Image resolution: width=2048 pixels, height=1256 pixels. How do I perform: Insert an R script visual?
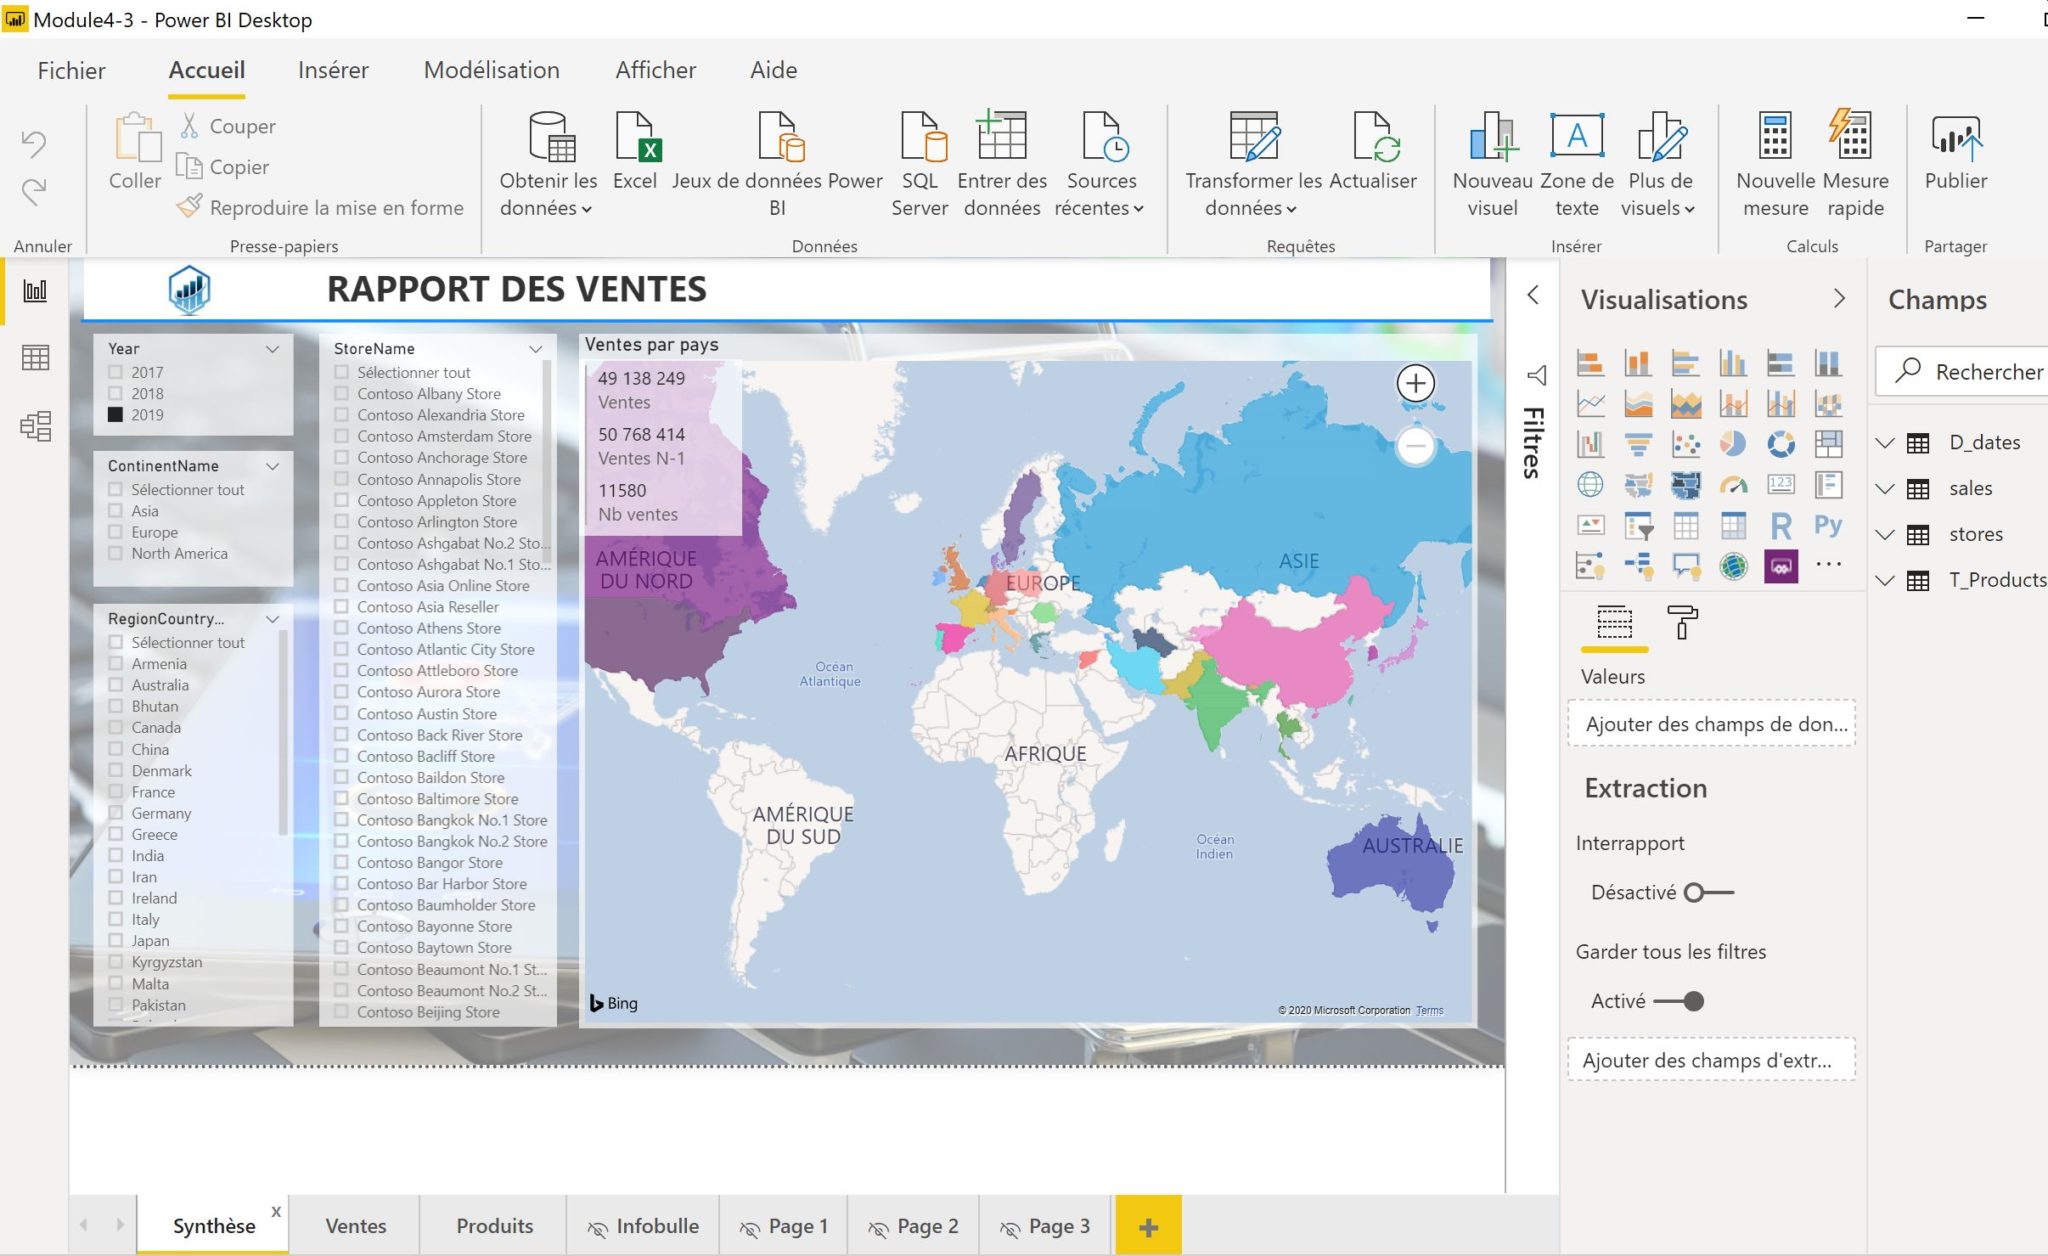coord(1780,526)
